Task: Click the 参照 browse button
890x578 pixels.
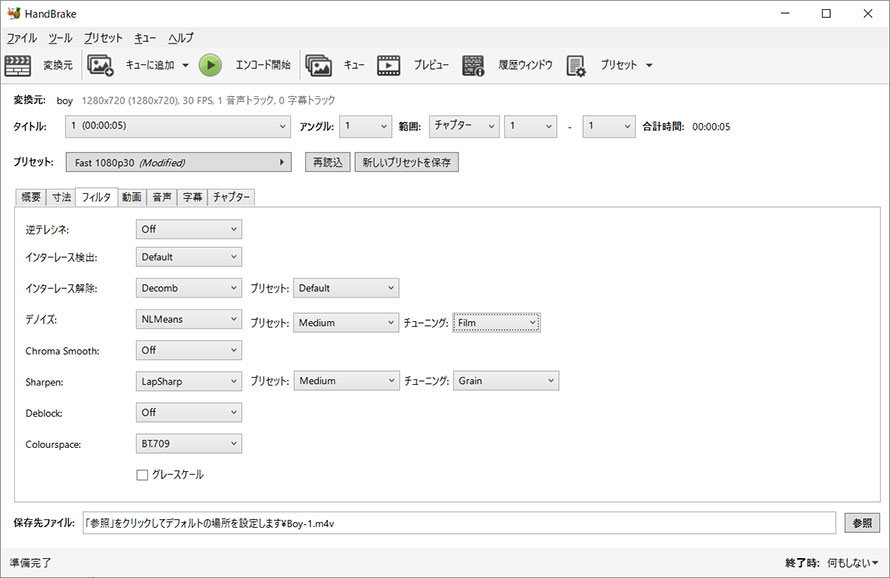Action: click(x=862, y=523)
